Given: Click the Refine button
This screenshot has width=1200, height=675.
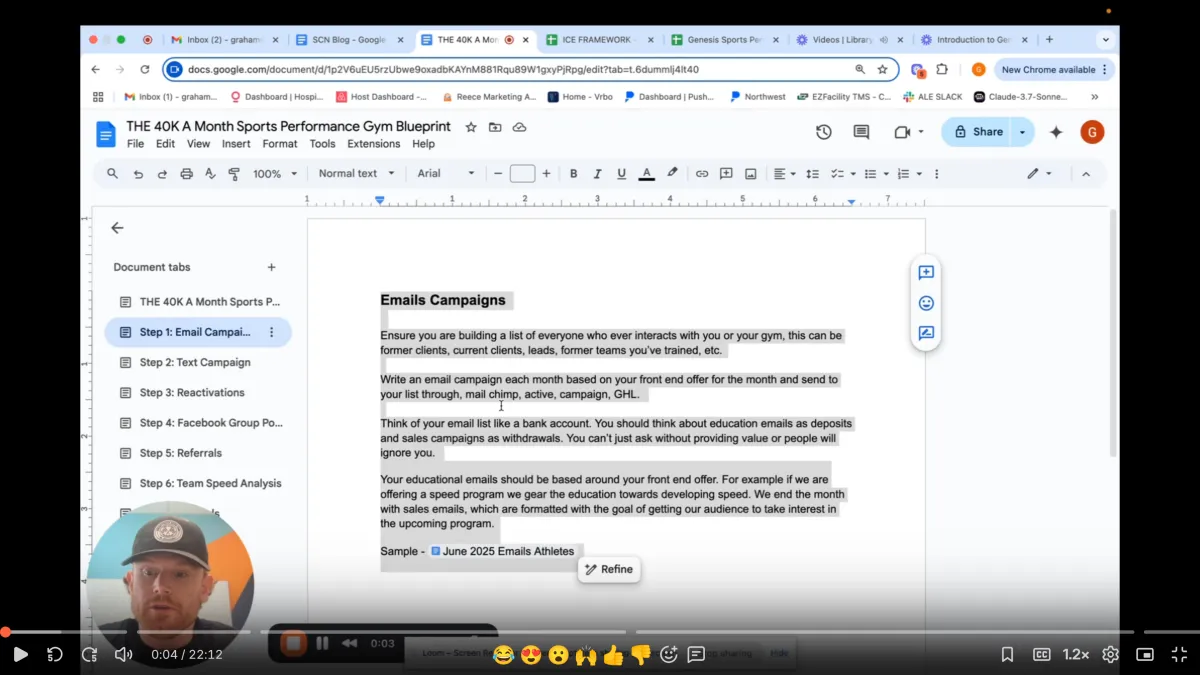Looking at the screenshot, I should pos(609,570).
